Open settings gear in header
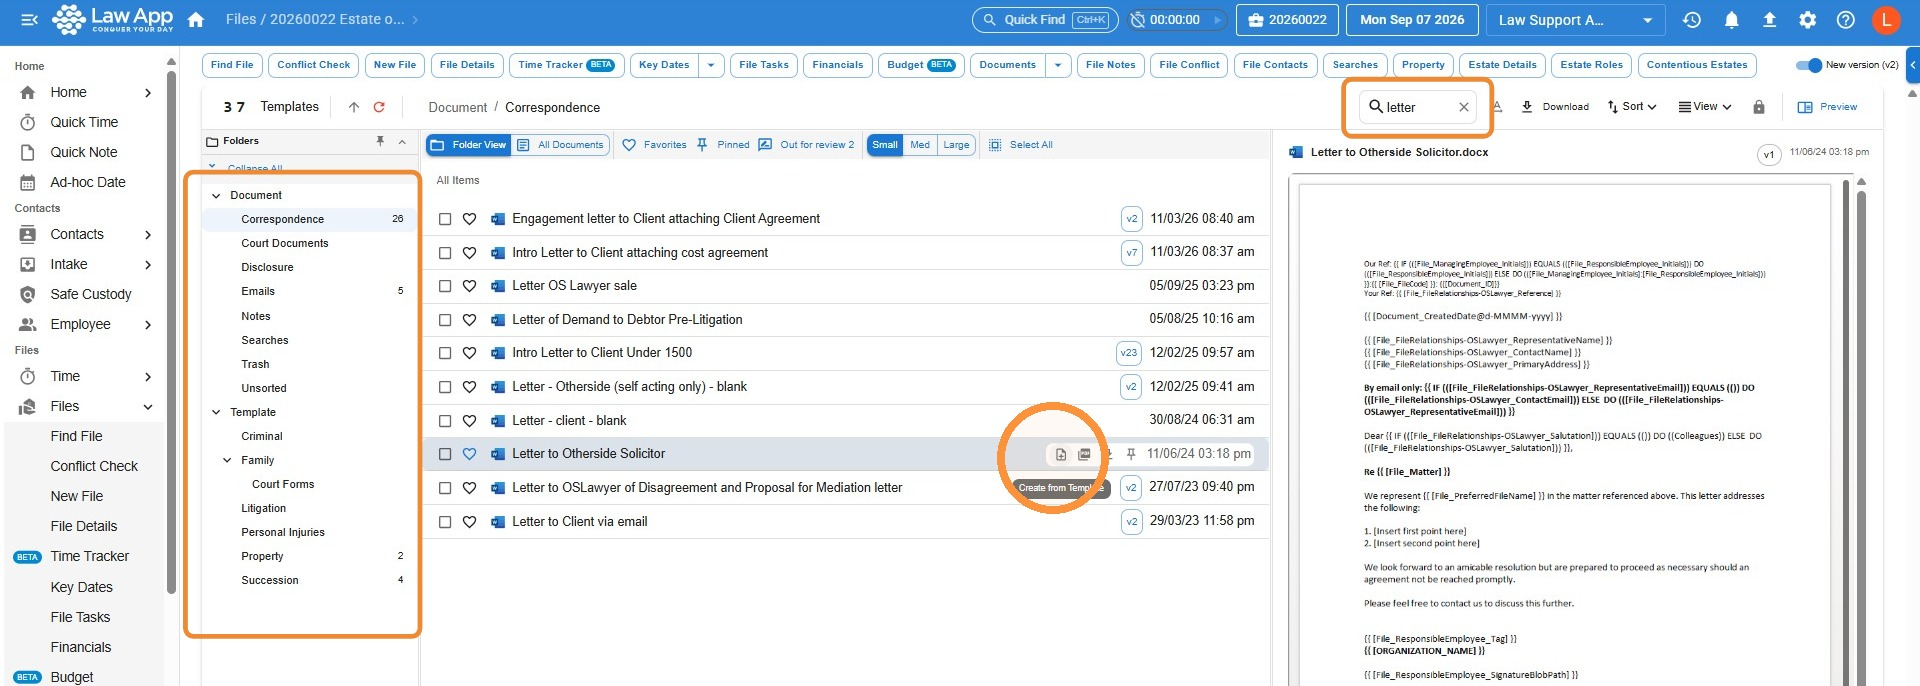1920x686 pixels. [1808, 19]
